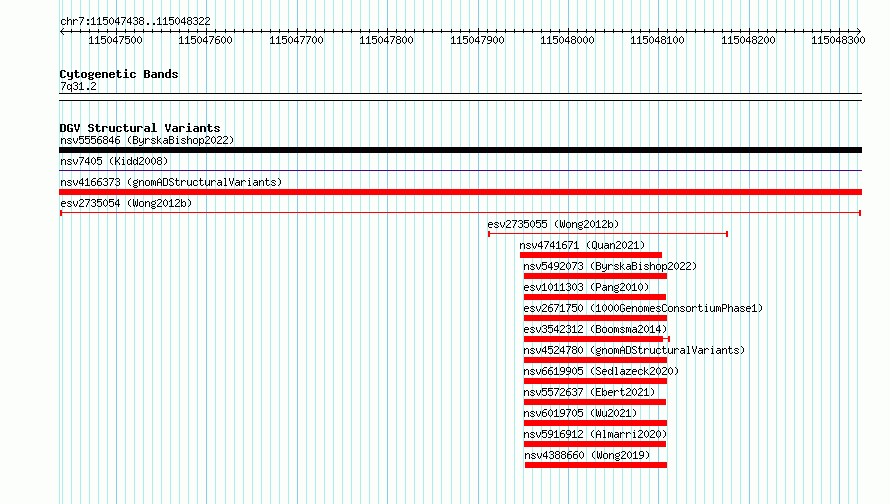This screenshot has height=504, width=890.
Task: Open esv3542312 (Boomsma2014) variant label
Action: pos(595,329)
